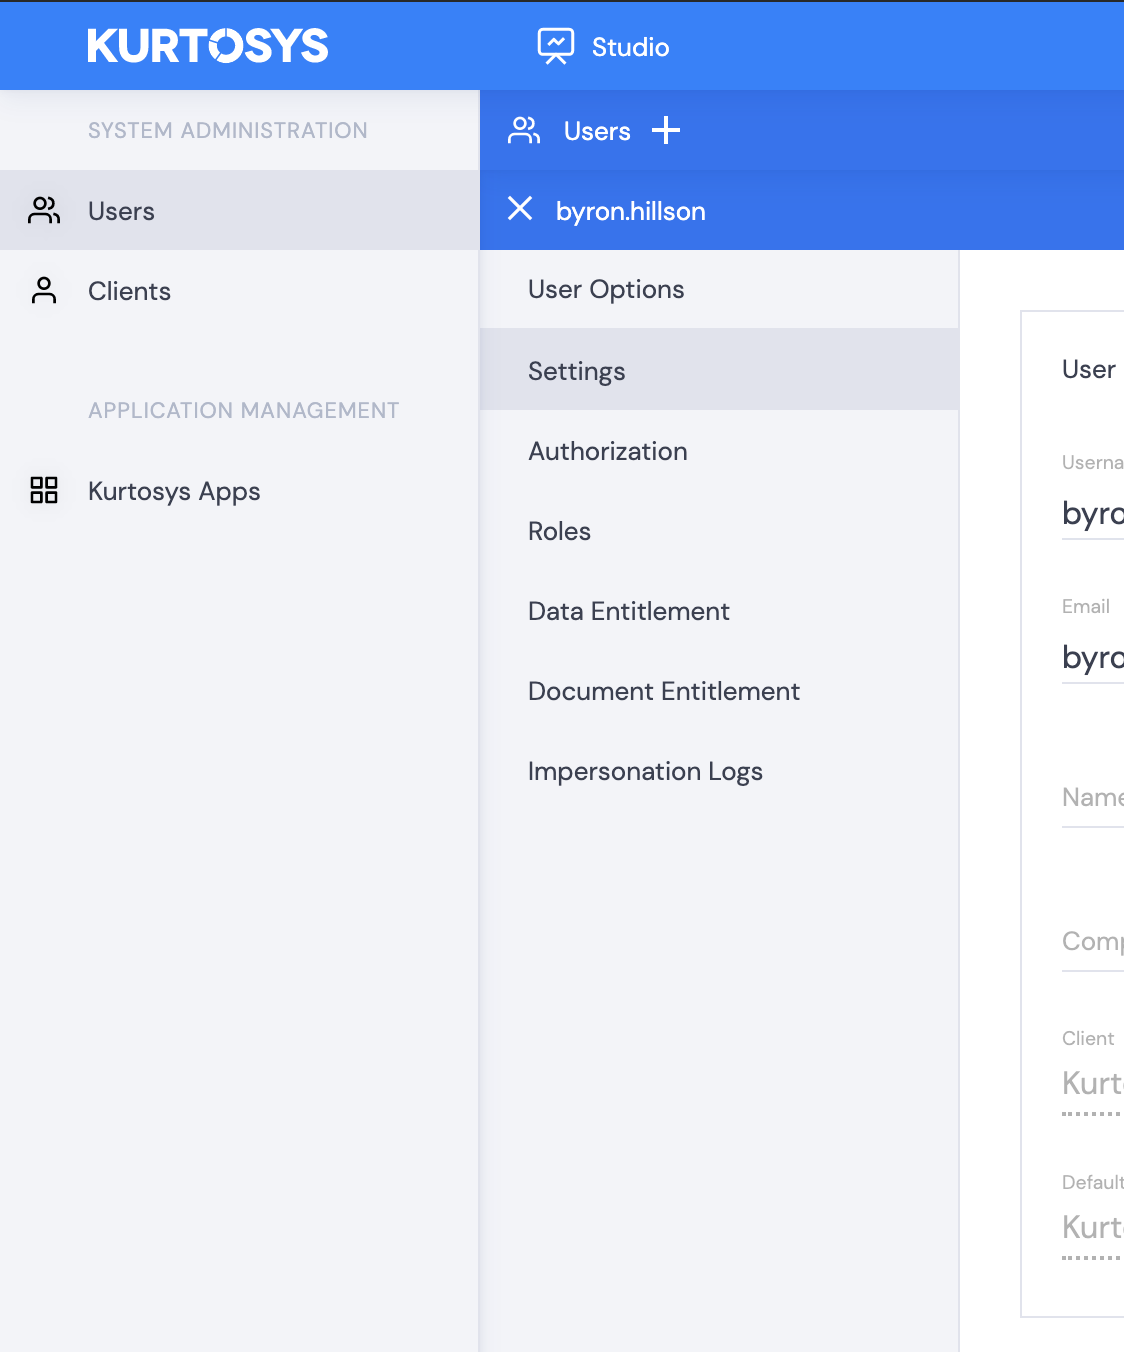Image resolution: width=1124 pixels, height=1352 pixels.
Task: Open Kurtosys Apps via its grid icon
Action: point(43,491)
